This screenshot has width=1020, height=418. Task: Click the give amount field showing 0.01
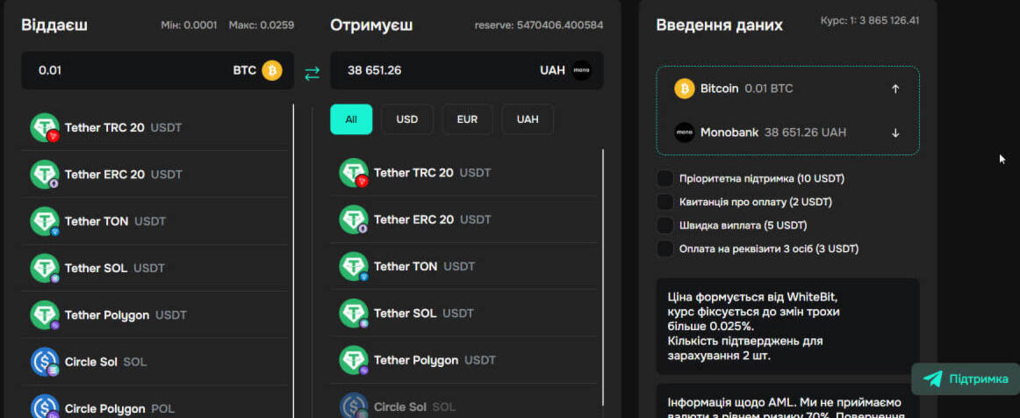coord(120,71)
